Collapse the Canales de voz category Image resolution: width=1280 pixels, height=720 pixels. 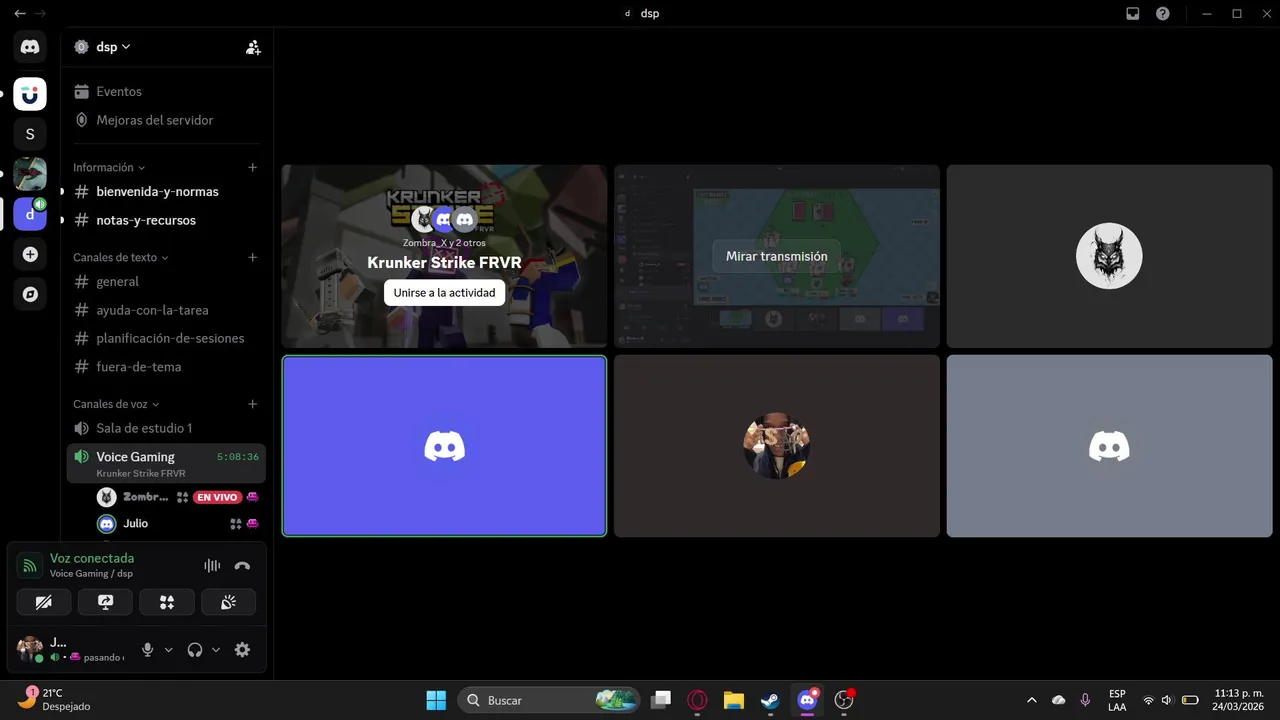tap(116, 404)
